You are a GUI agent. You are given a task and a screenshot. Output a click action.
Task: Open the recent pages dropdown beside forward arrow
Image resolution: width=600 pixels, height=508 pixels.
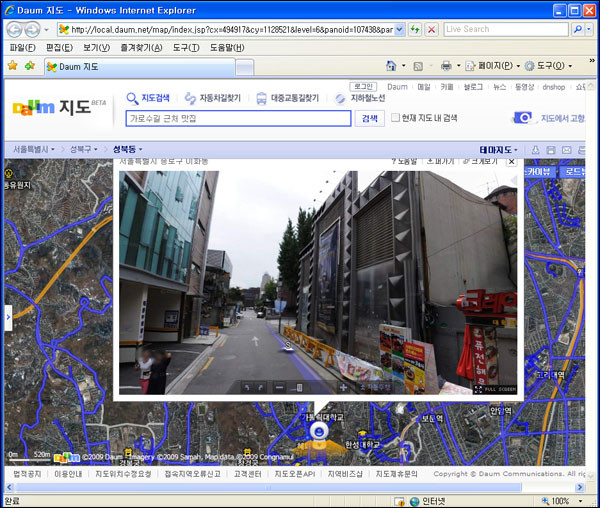pos(46,29)
